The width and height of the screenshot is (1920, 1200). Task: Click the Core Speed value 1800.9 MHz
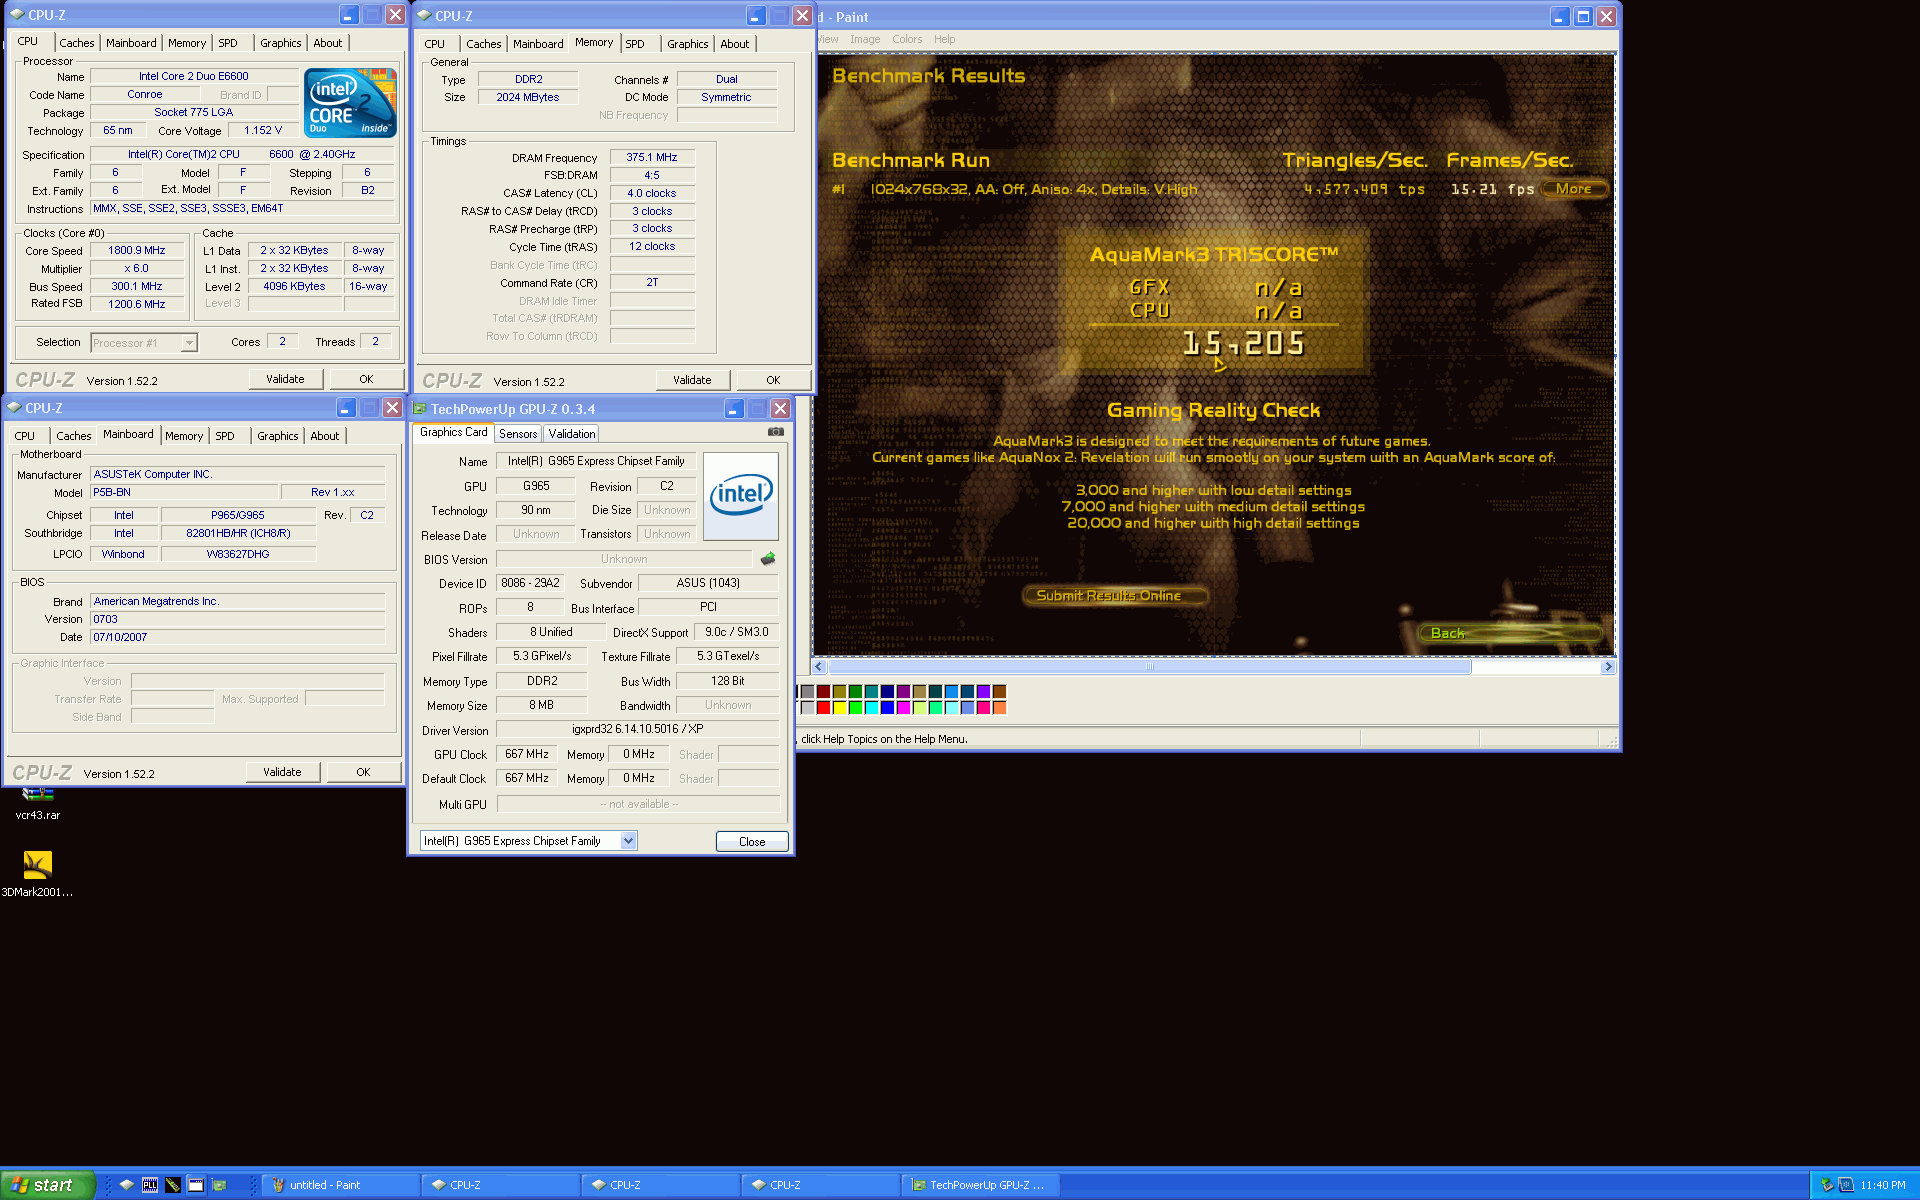[x=137, y=251]
